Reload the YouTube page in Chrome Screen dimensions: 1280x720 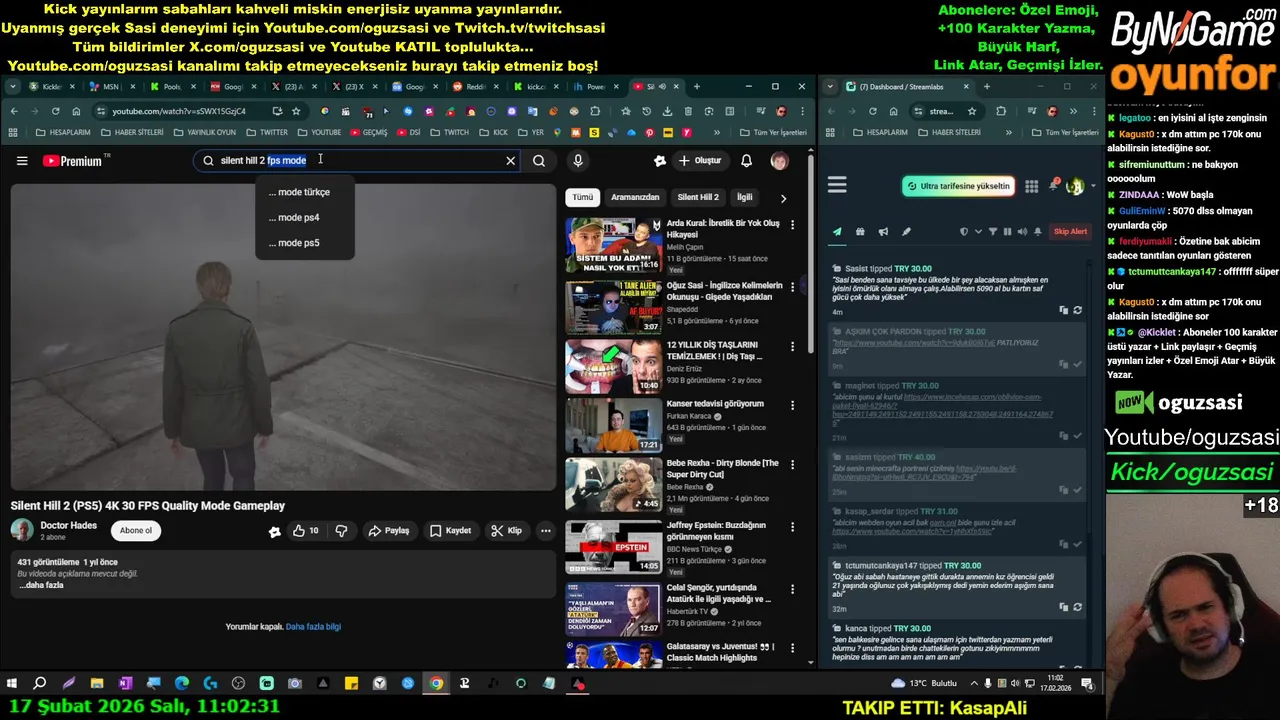point(55,111)
